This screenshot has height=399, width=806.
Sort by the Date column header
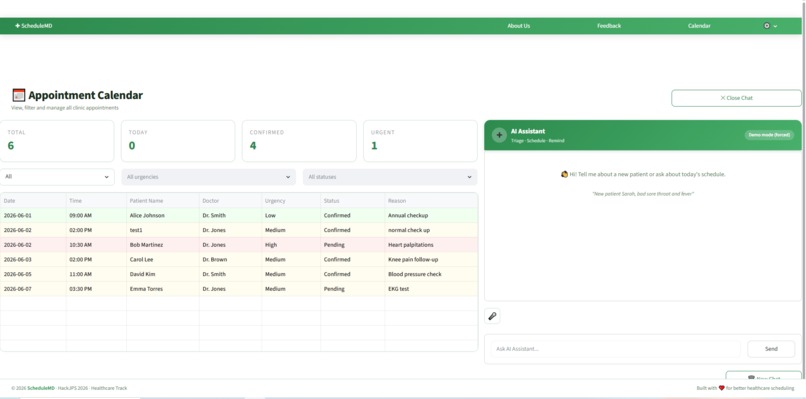(33, 201)
